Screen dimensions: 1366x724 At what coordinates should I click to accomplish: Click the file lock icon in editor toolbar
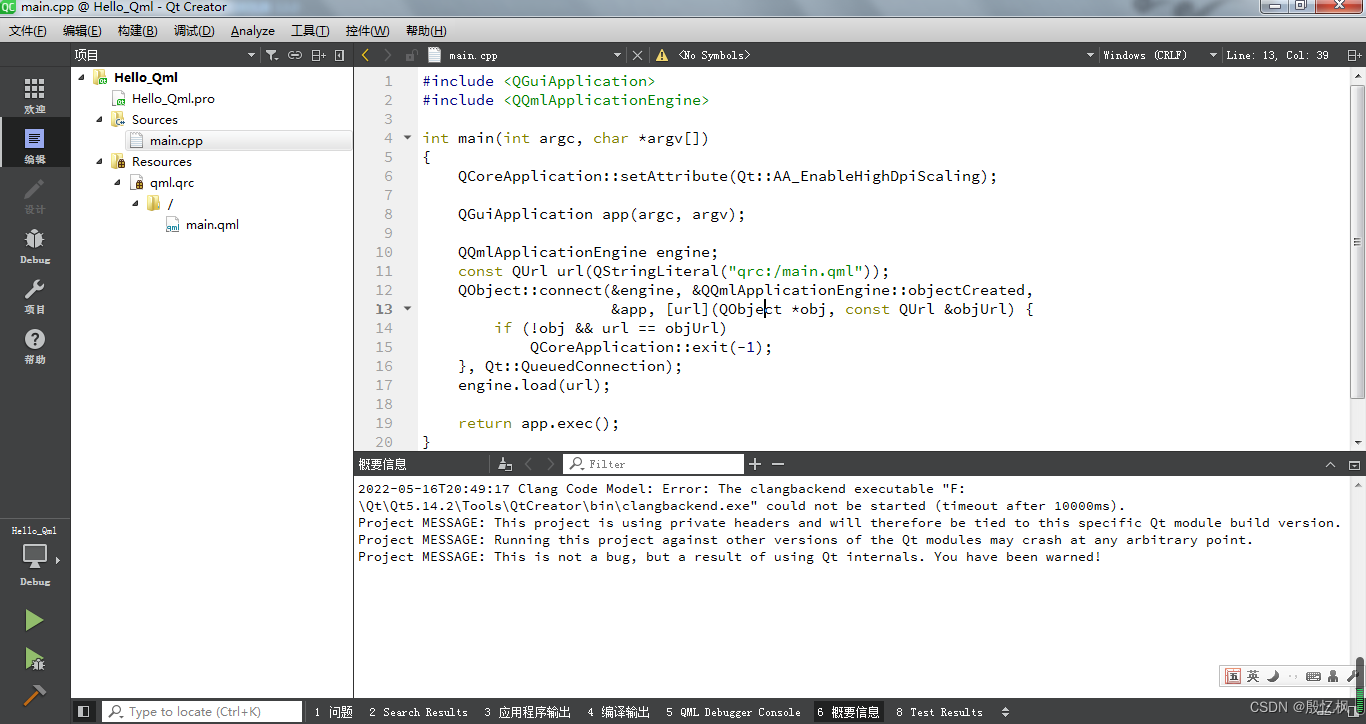pos(411,55)
